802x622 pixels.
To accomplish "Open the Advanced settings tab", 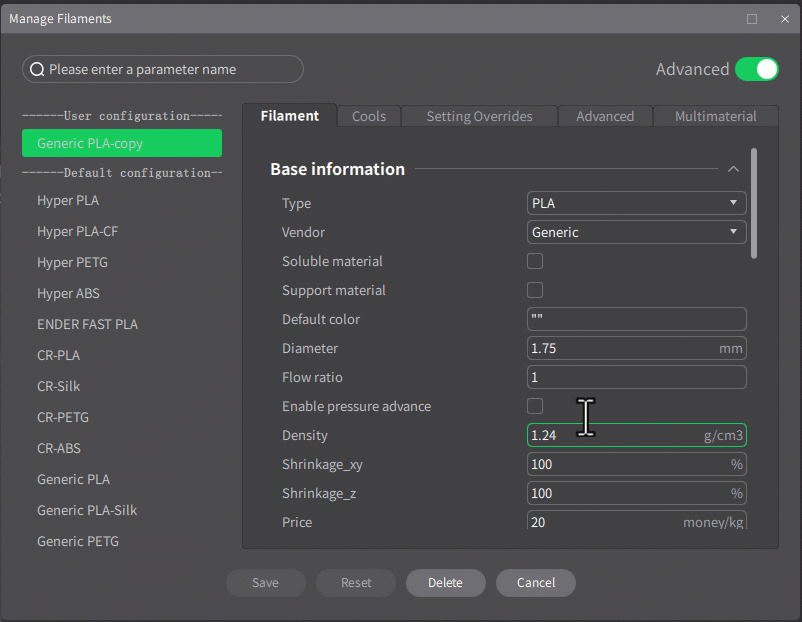I will [604, 116].
